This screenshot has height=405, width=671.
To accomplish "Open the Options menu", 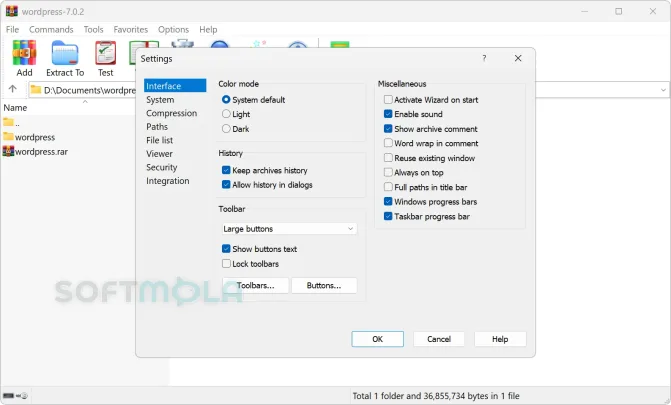I will [x=173, y=30].
